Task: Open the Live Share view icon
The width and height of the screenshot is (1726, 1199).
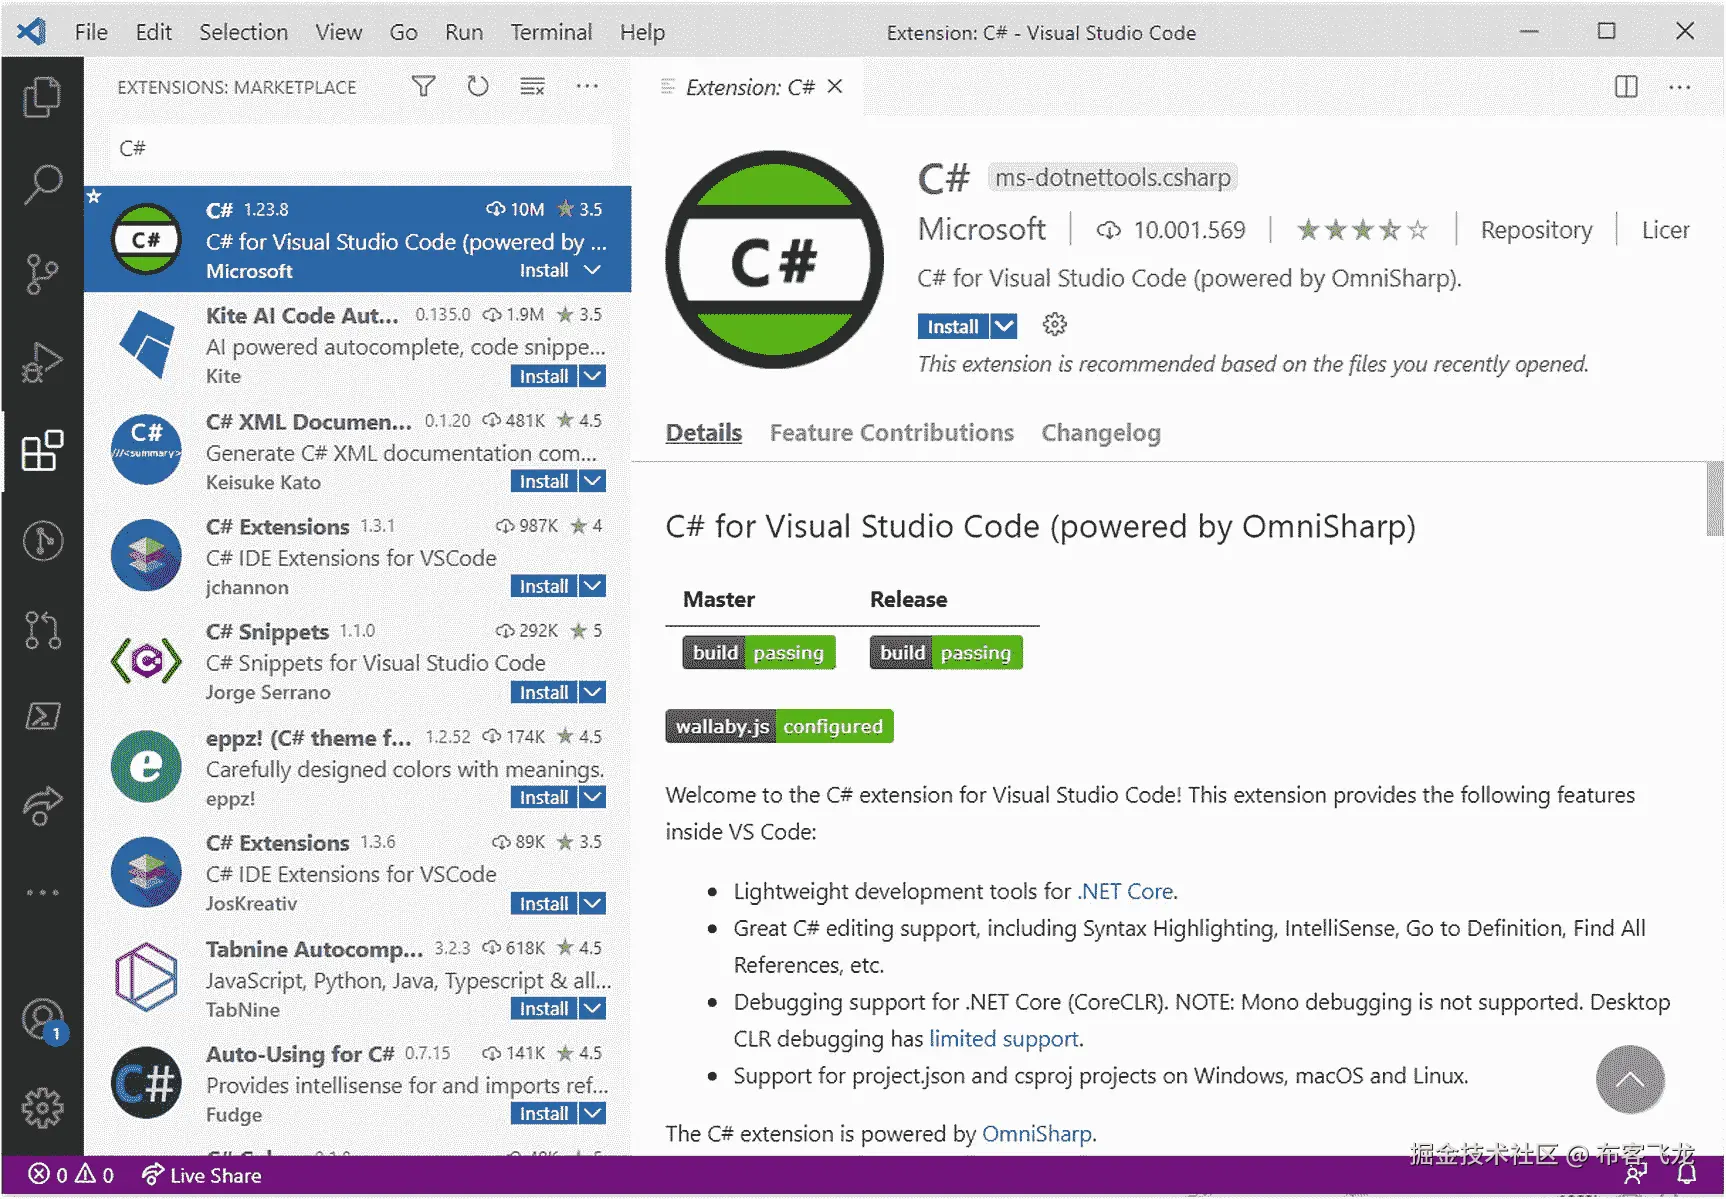Action: click(42, 805)
